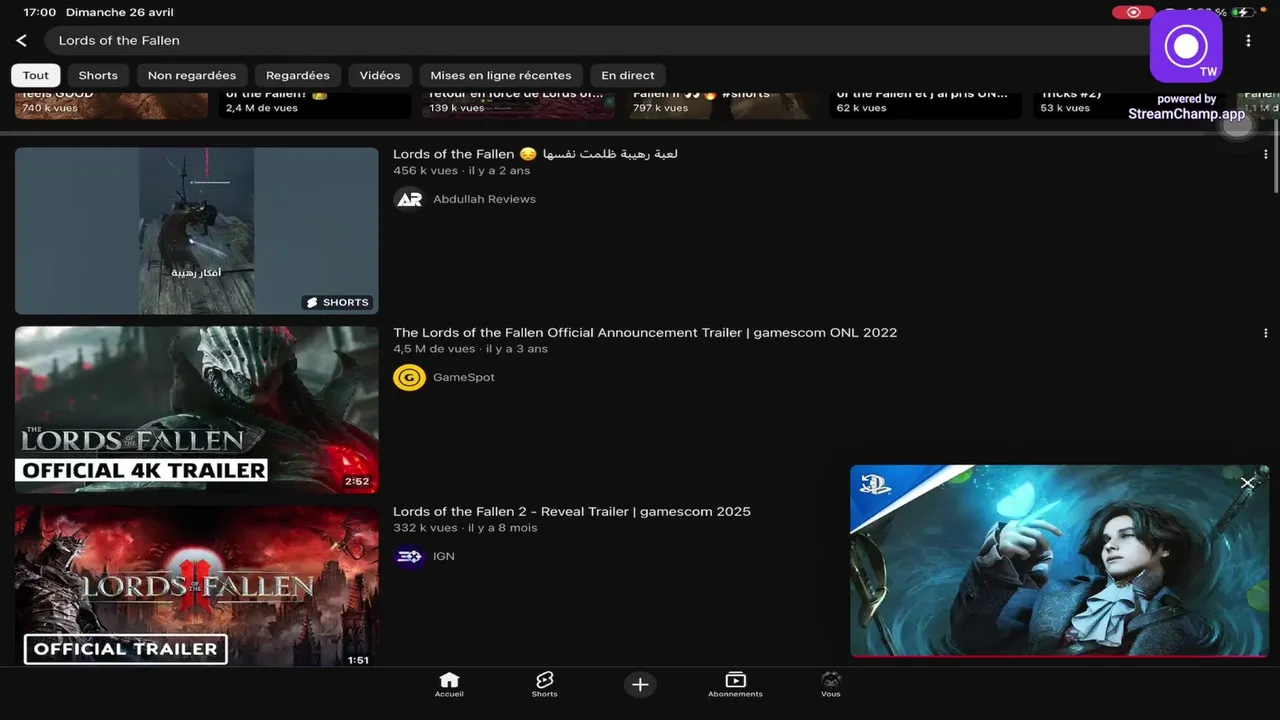Open the short with 62 k vues

926,105
